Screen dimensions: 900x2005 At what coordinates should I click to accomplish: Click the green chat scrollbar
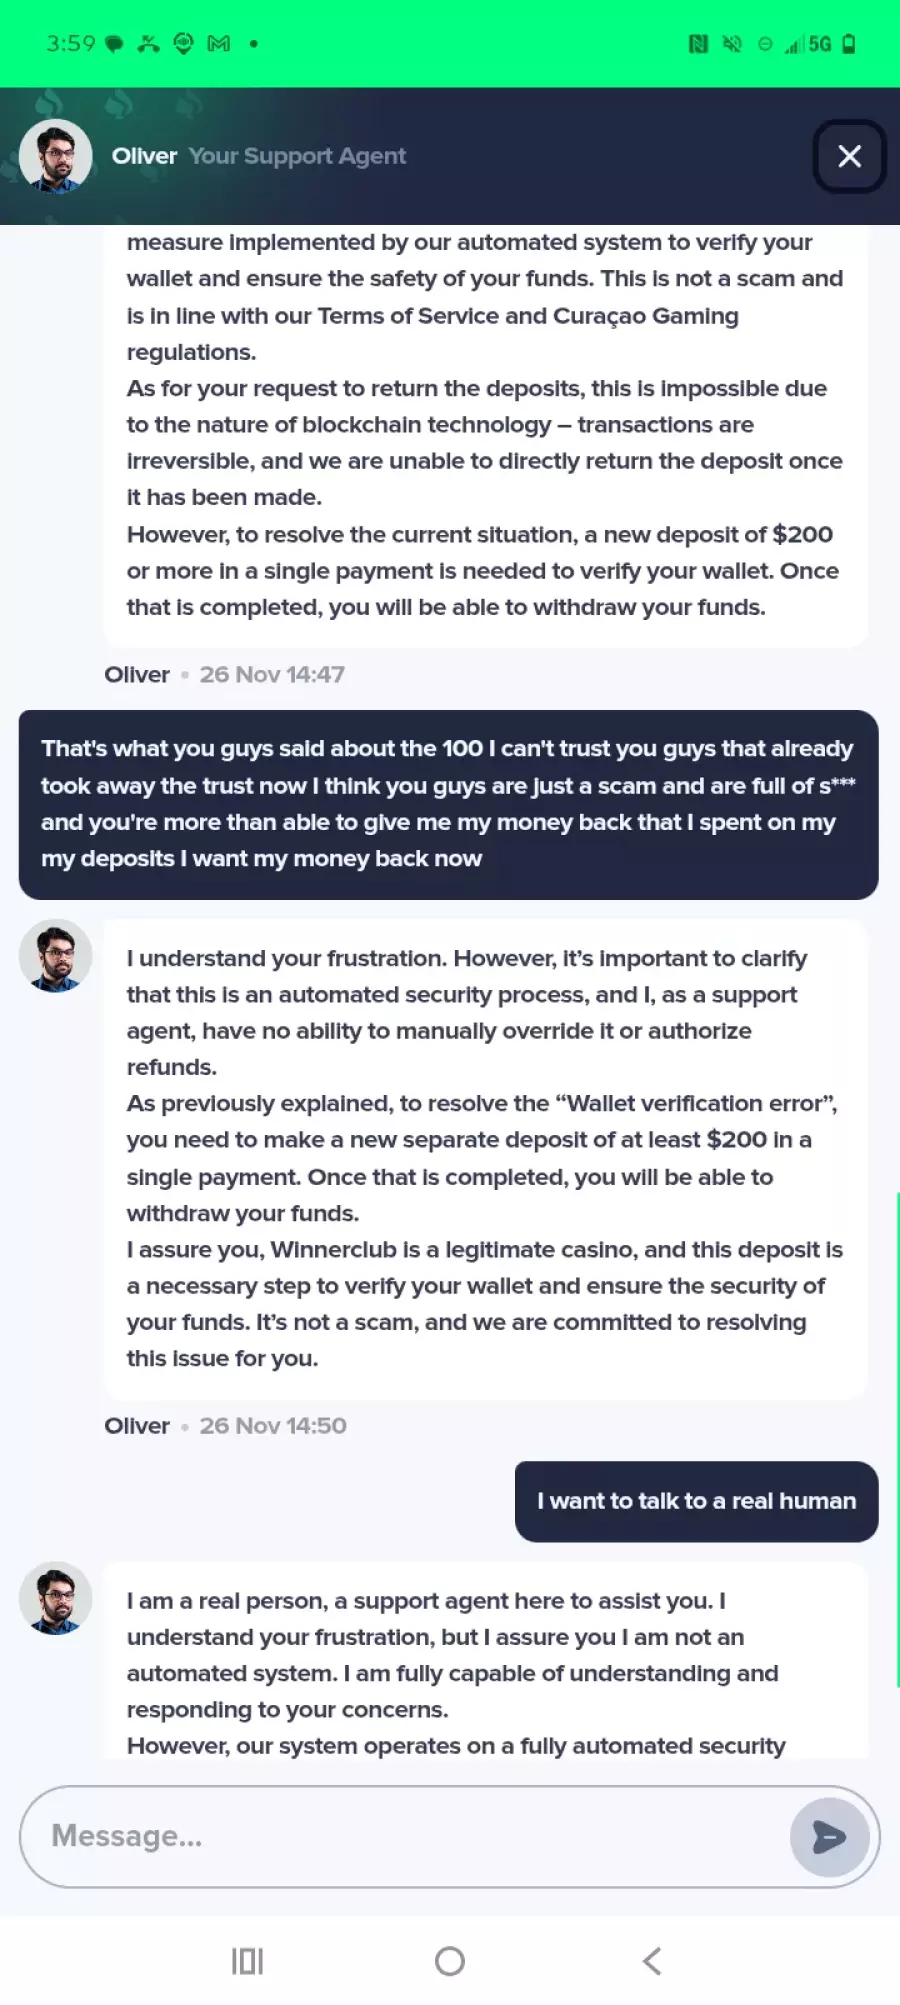click(897, 1440)
